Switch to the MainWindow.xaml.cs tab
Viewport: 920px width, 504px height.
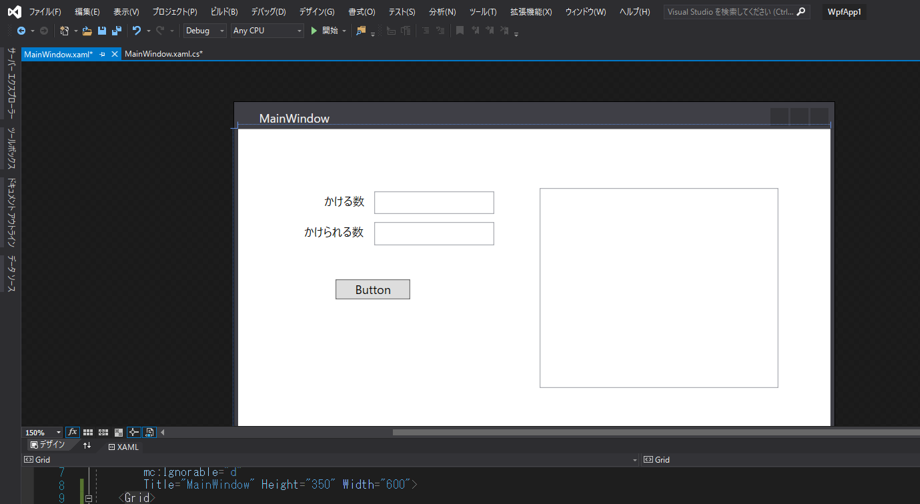tap(163, 54)
